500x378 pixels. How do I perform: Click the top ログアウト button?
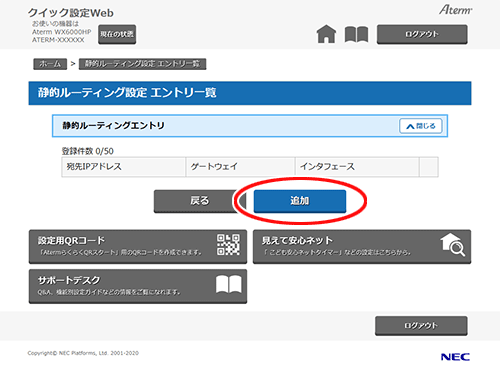pos(422,34)
